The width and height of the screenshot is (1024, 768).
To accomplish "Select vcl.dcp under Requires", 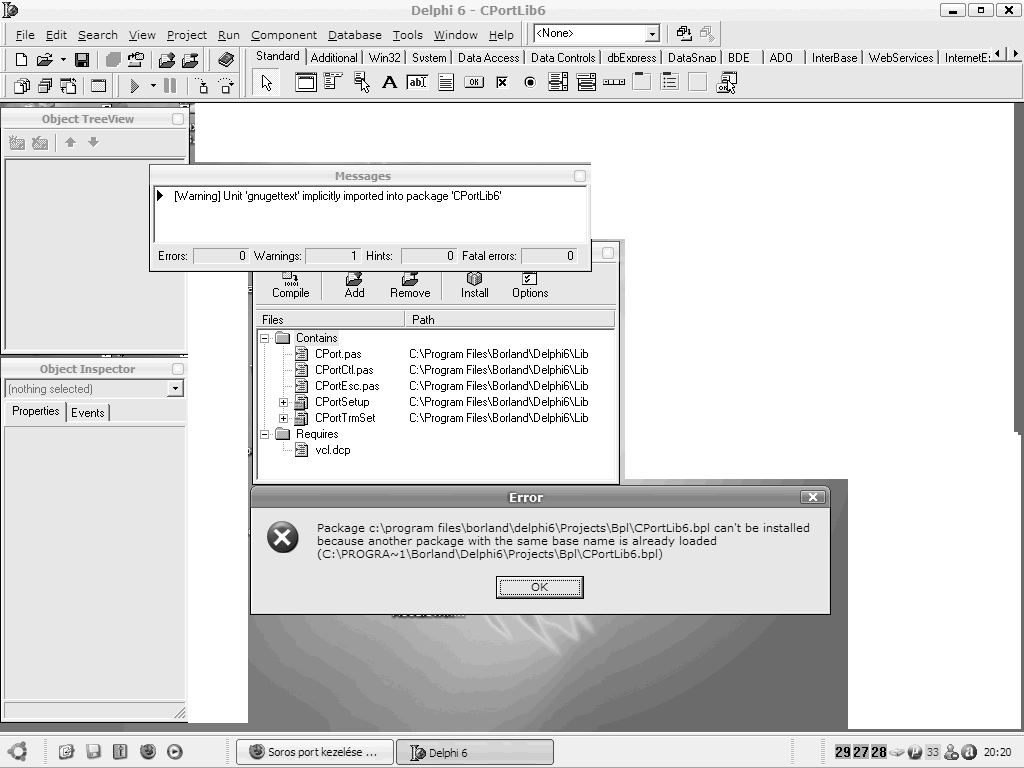I will click(332, 450).
